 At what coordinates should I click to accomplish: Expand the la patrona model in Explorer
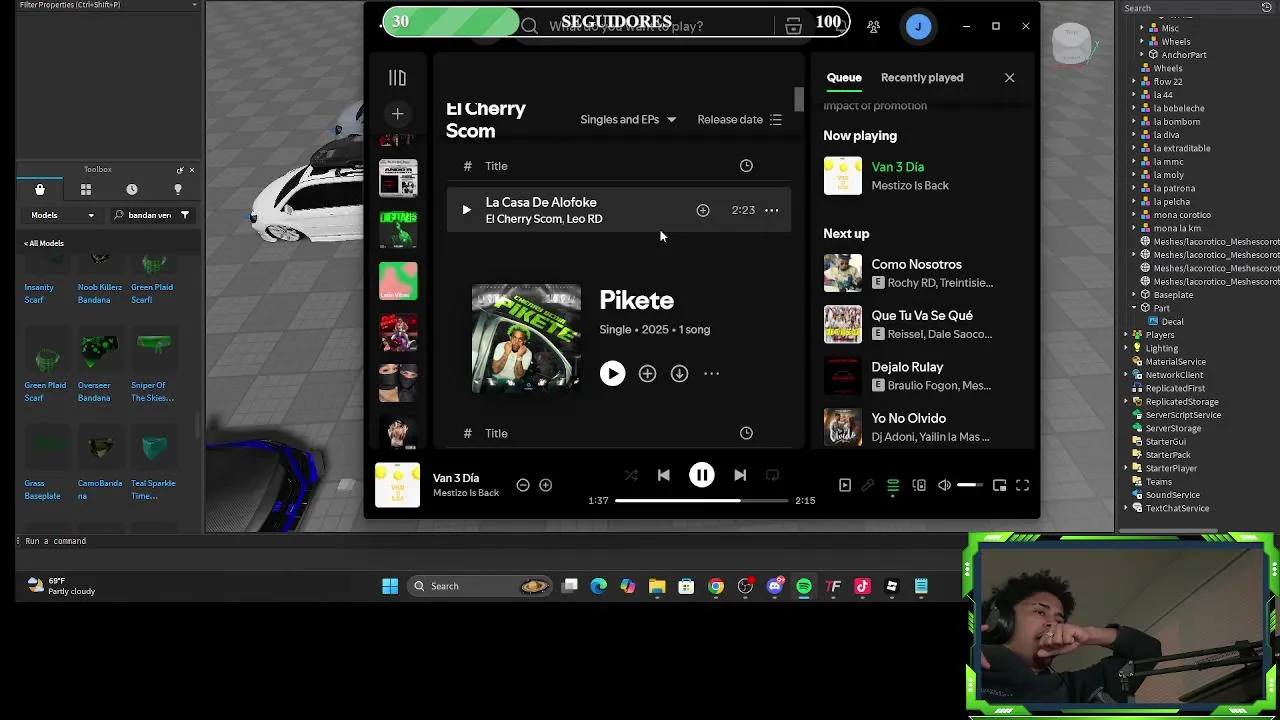[x=1135, y=188]
